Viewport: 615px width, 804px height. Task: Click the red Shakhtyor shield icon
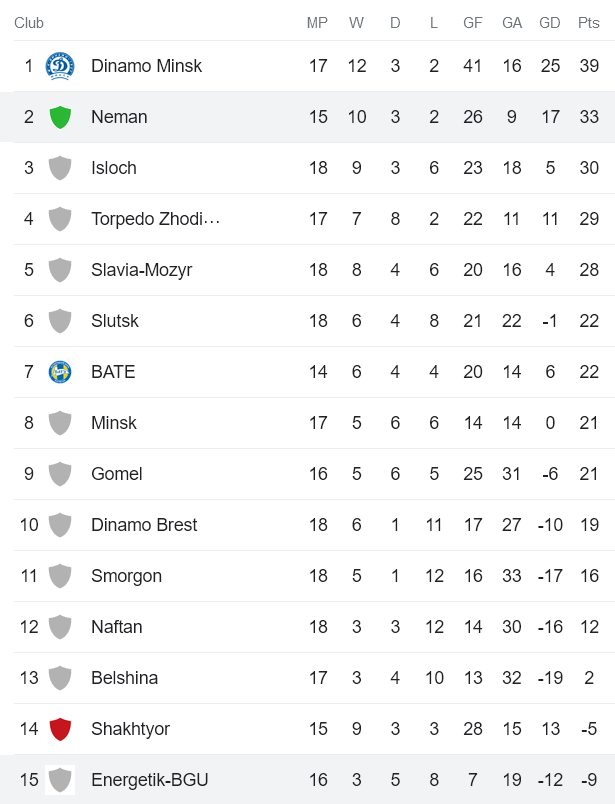60,729
